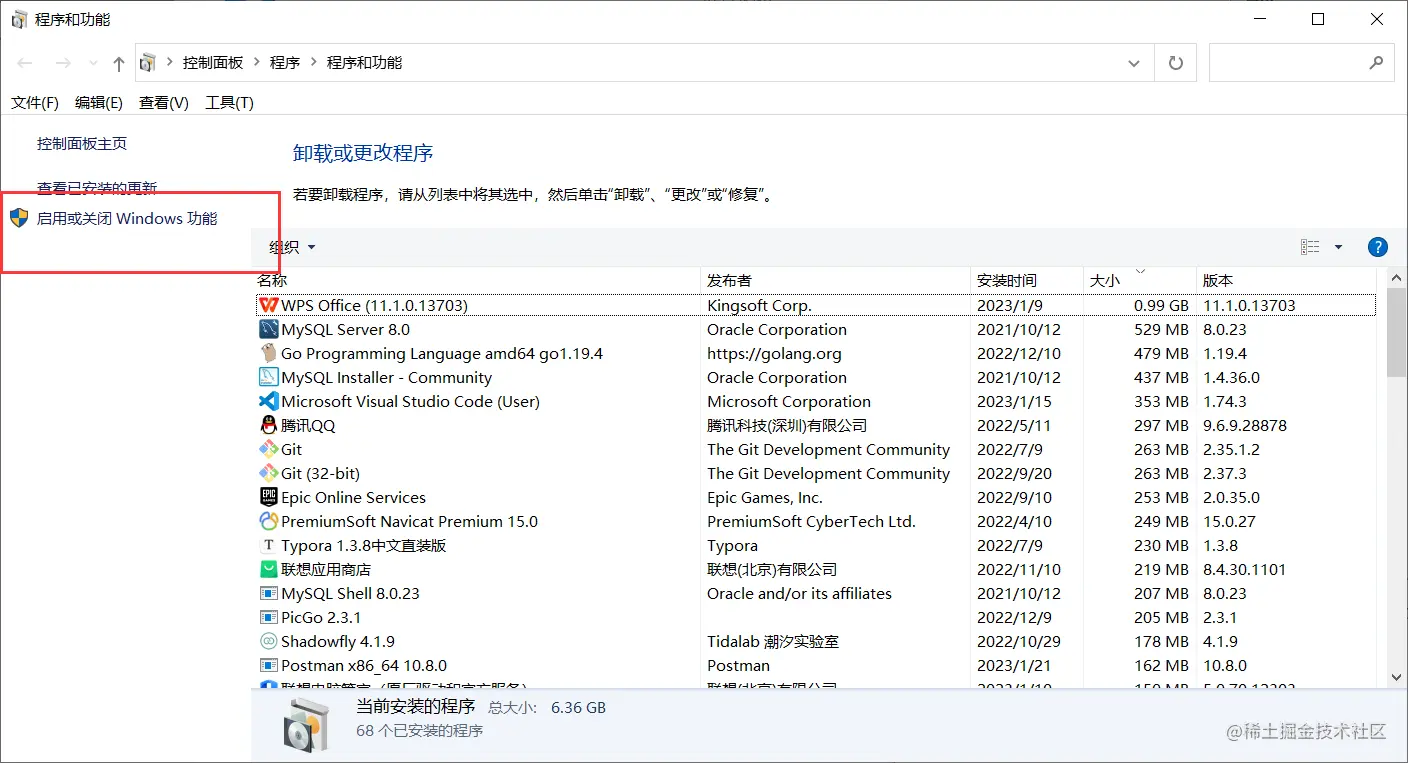This screenshot has height=763, width=1408.
Task: Select Postman x86_64 10.8.0 entry
Action: point(816,665)
